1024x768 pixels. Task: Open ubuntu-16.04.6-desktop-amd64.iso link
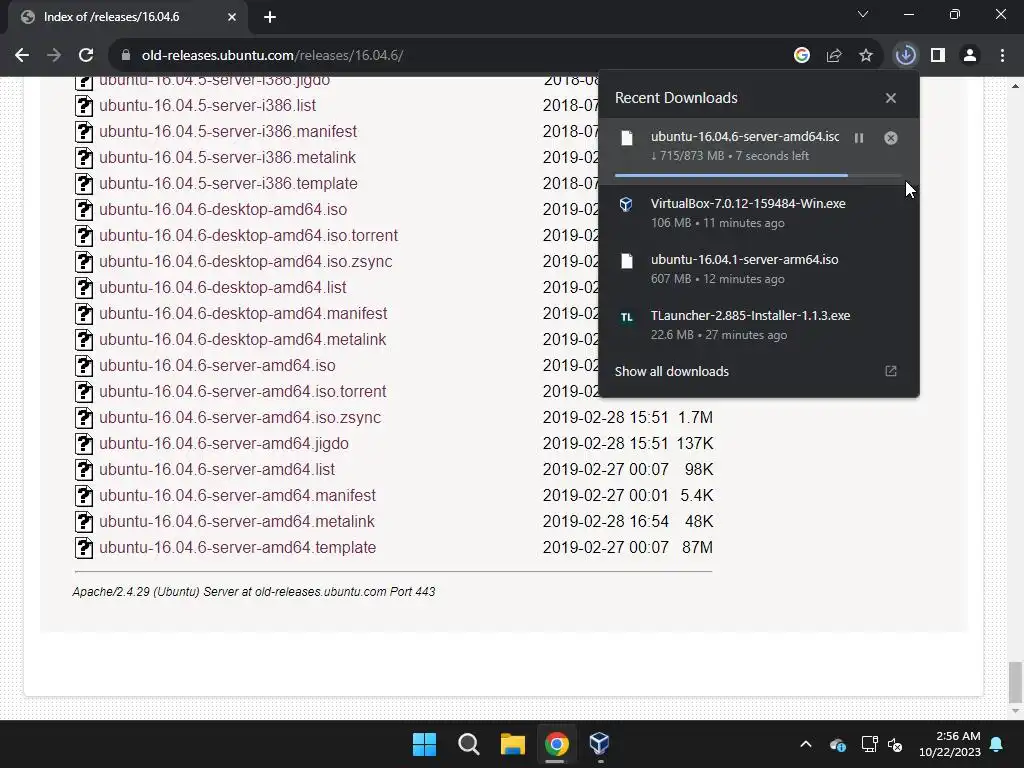tap(223, 210)
